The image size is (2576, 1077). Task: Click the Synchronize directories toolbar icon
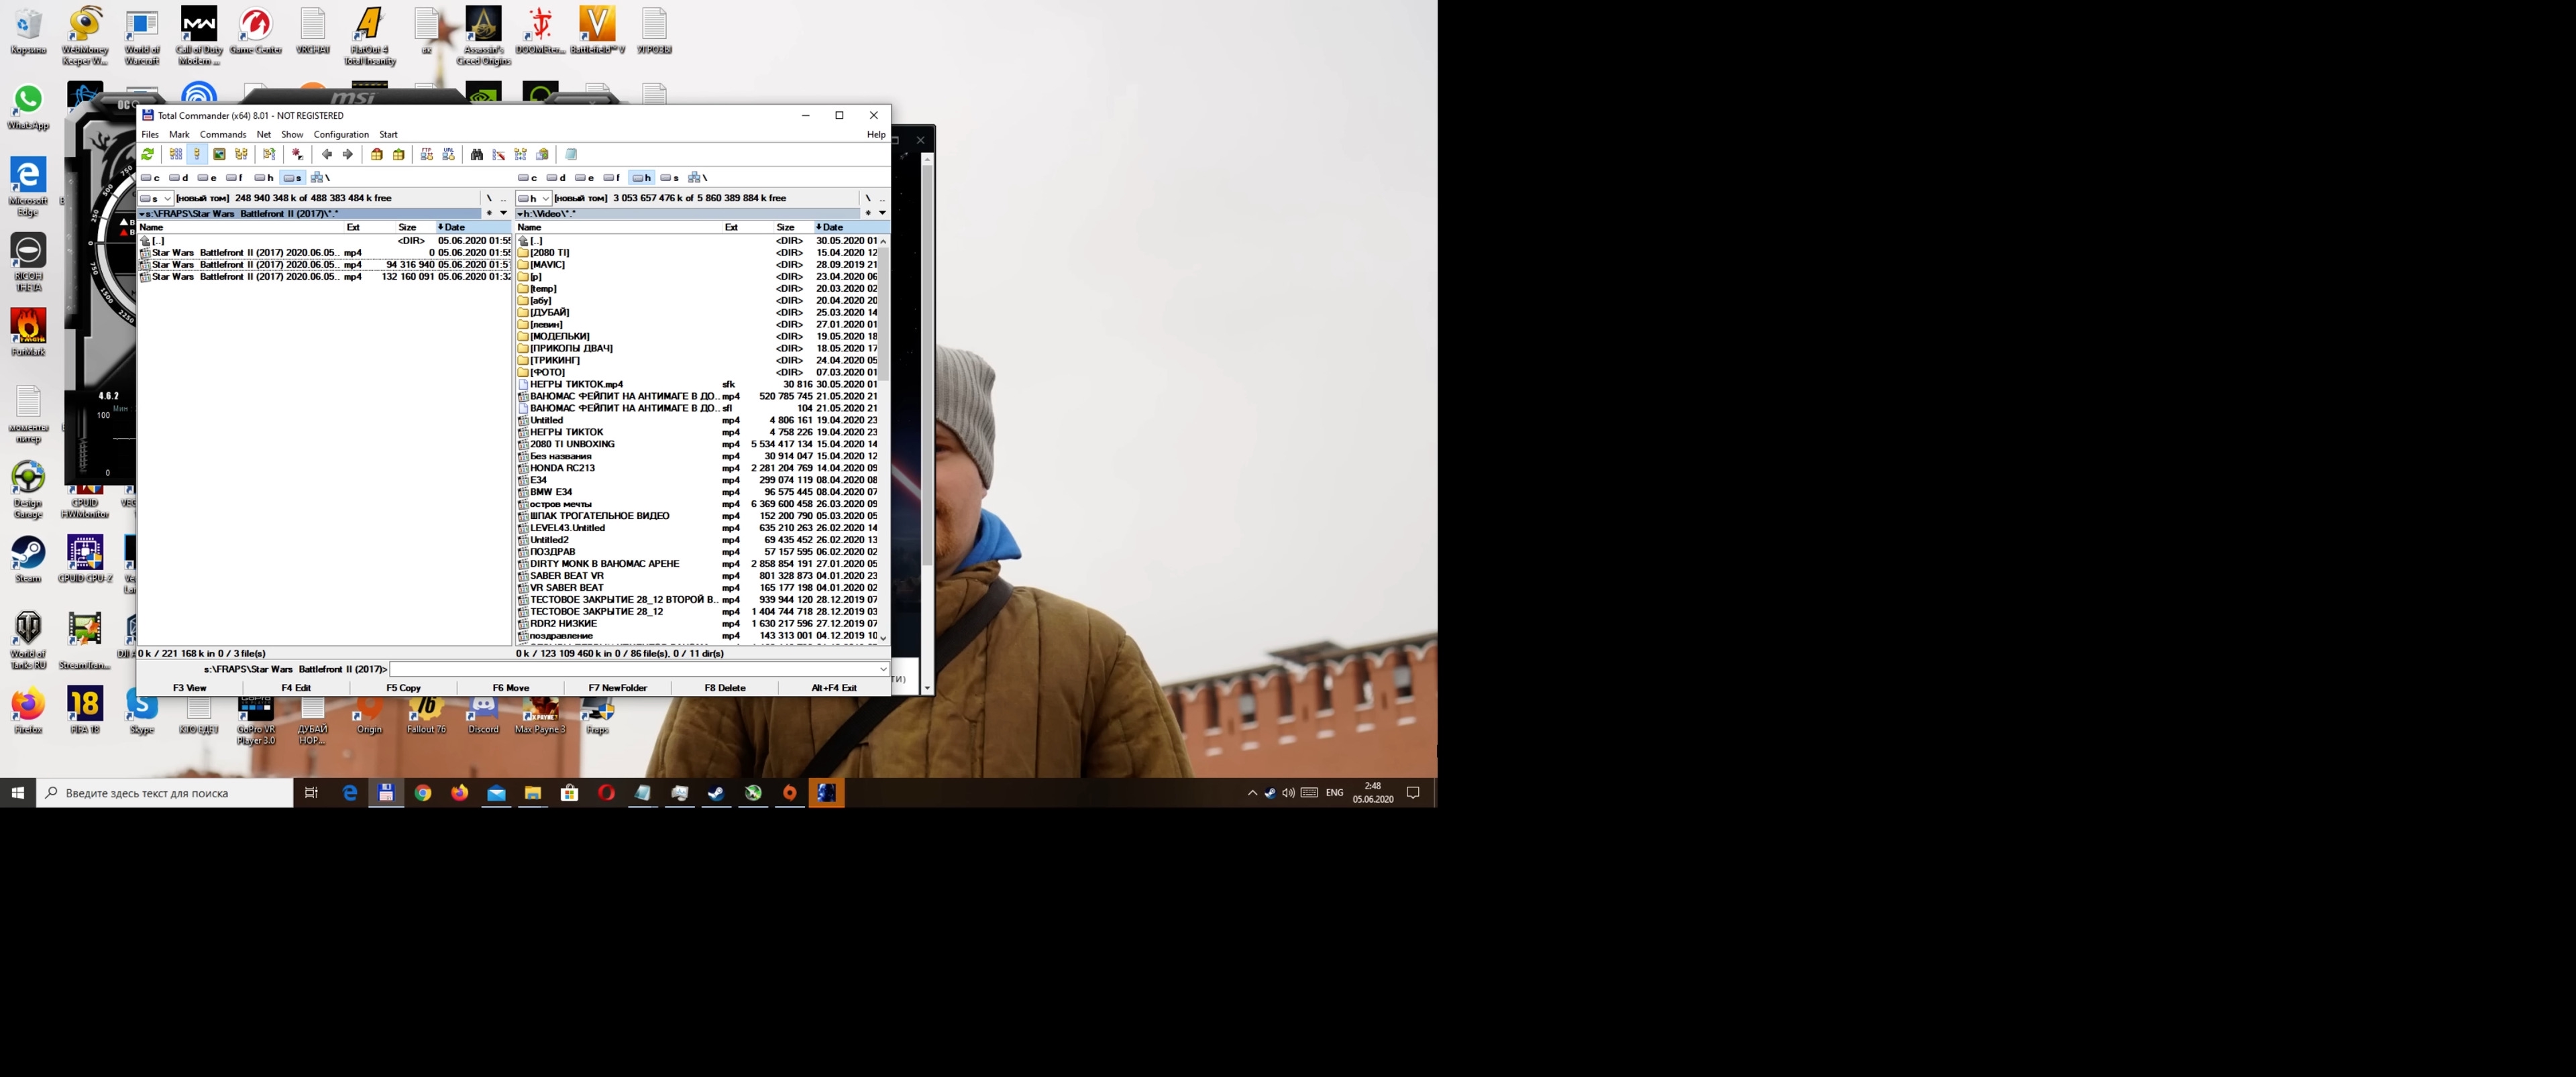click(x=520, y=154)
